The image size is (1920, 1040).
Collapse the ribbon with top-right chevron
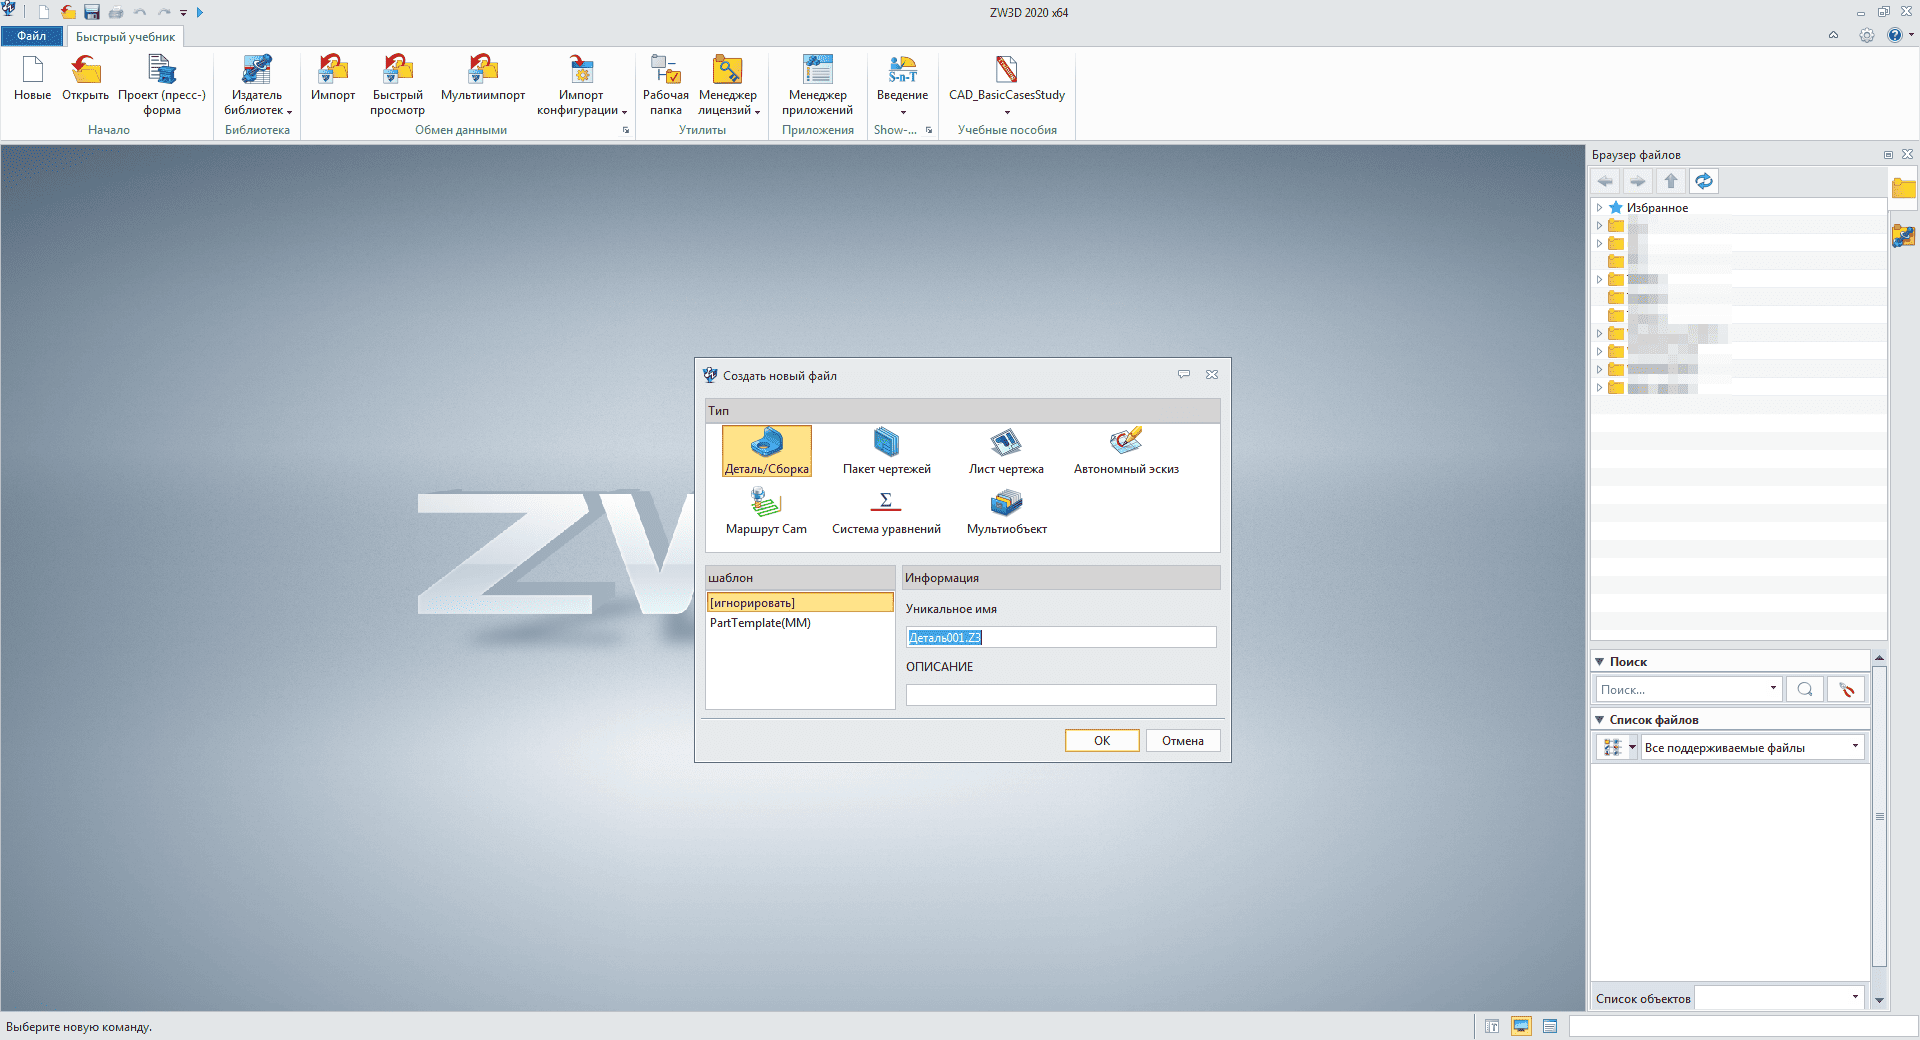[1833, 35]
